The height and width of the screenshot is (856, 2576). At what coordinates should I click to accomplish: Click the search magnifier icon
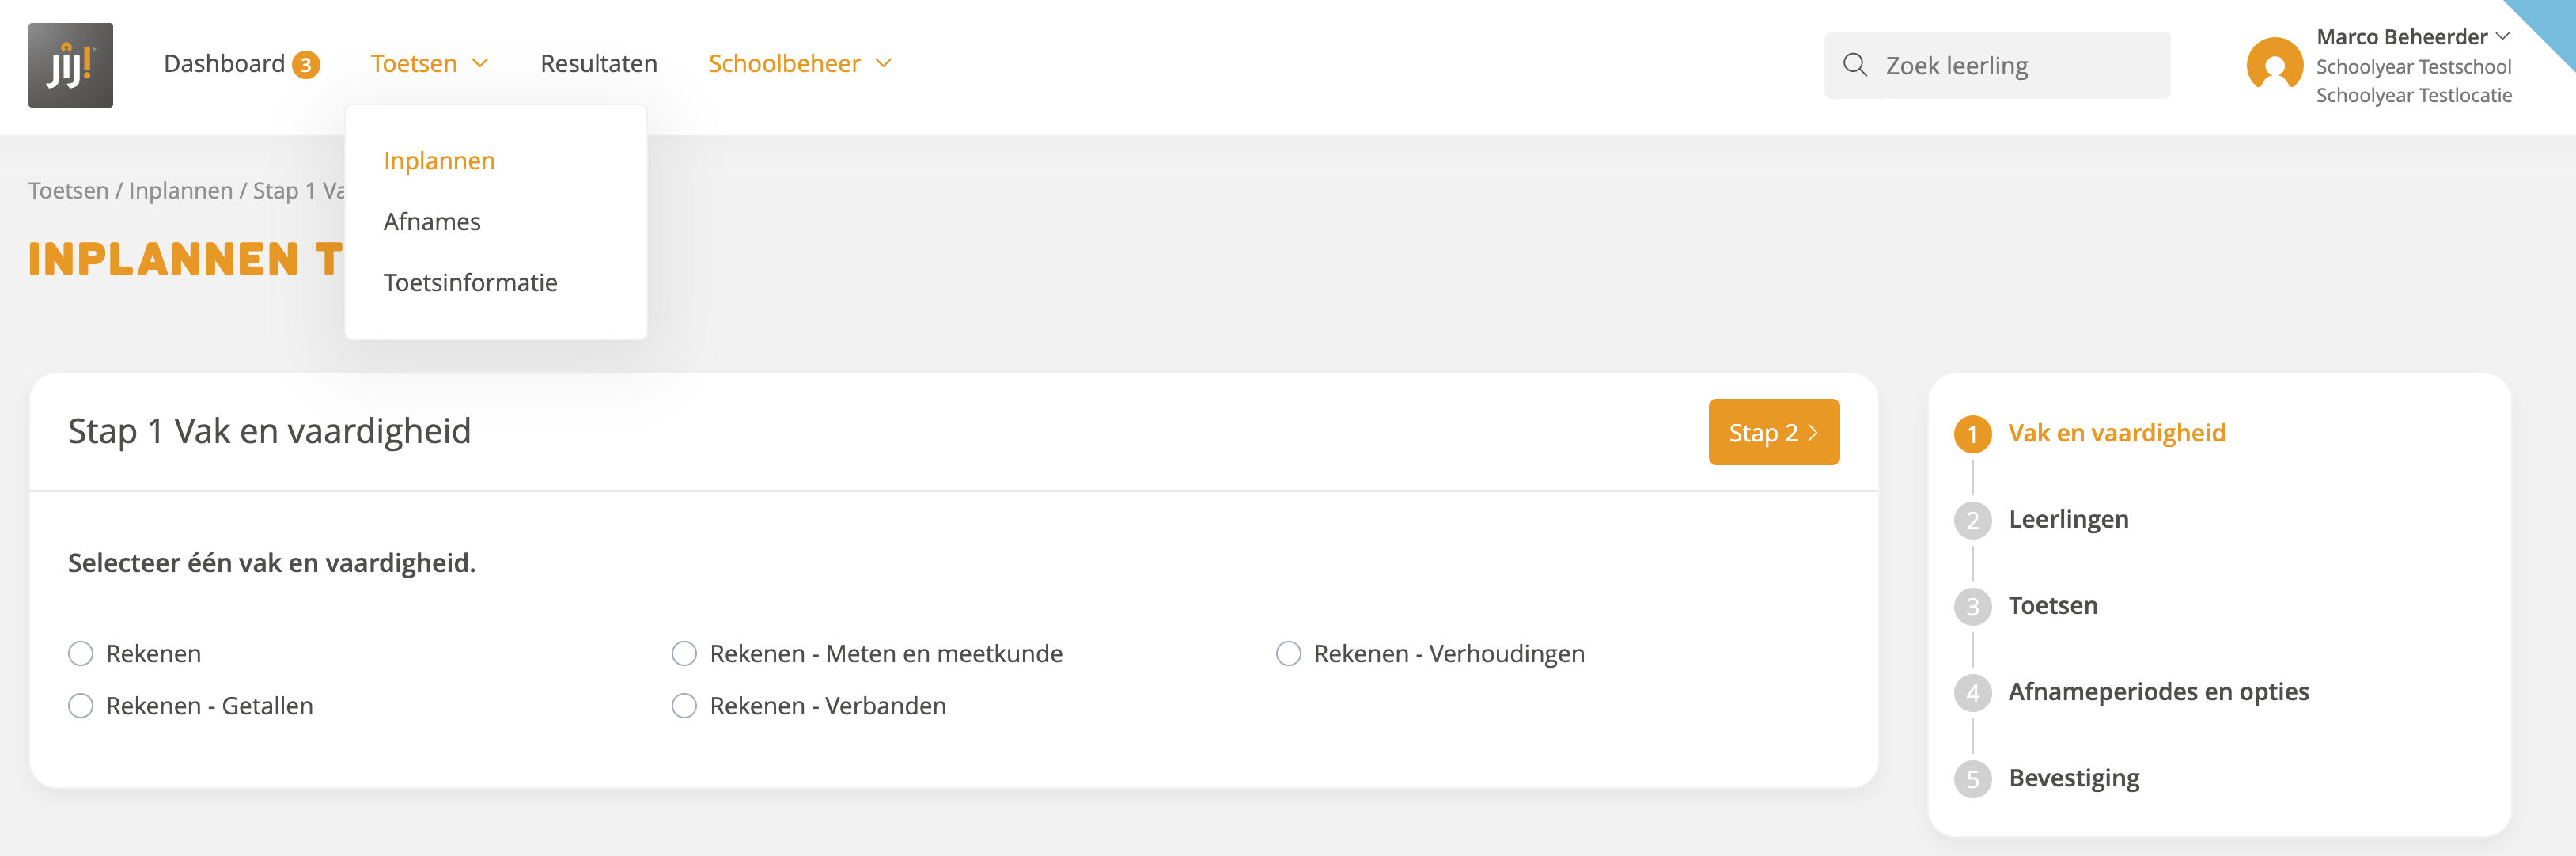pos(1855,65)
